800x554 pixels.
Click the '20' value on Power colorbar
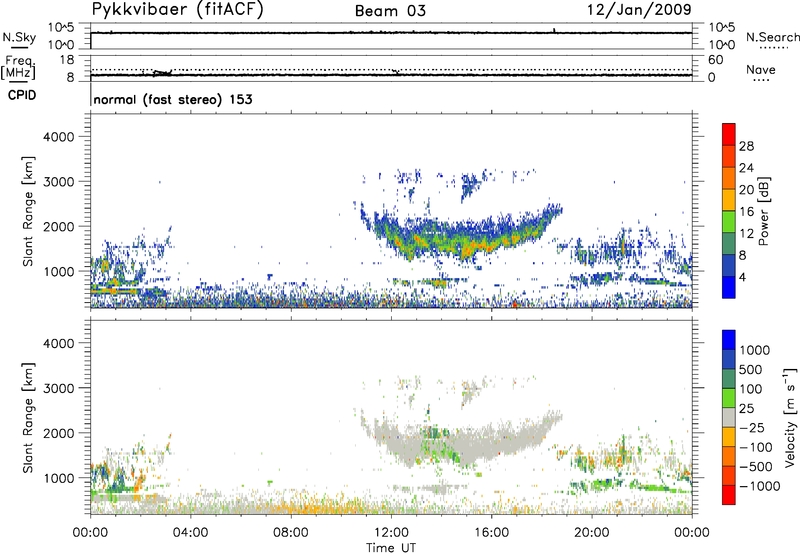click(746, 190)
